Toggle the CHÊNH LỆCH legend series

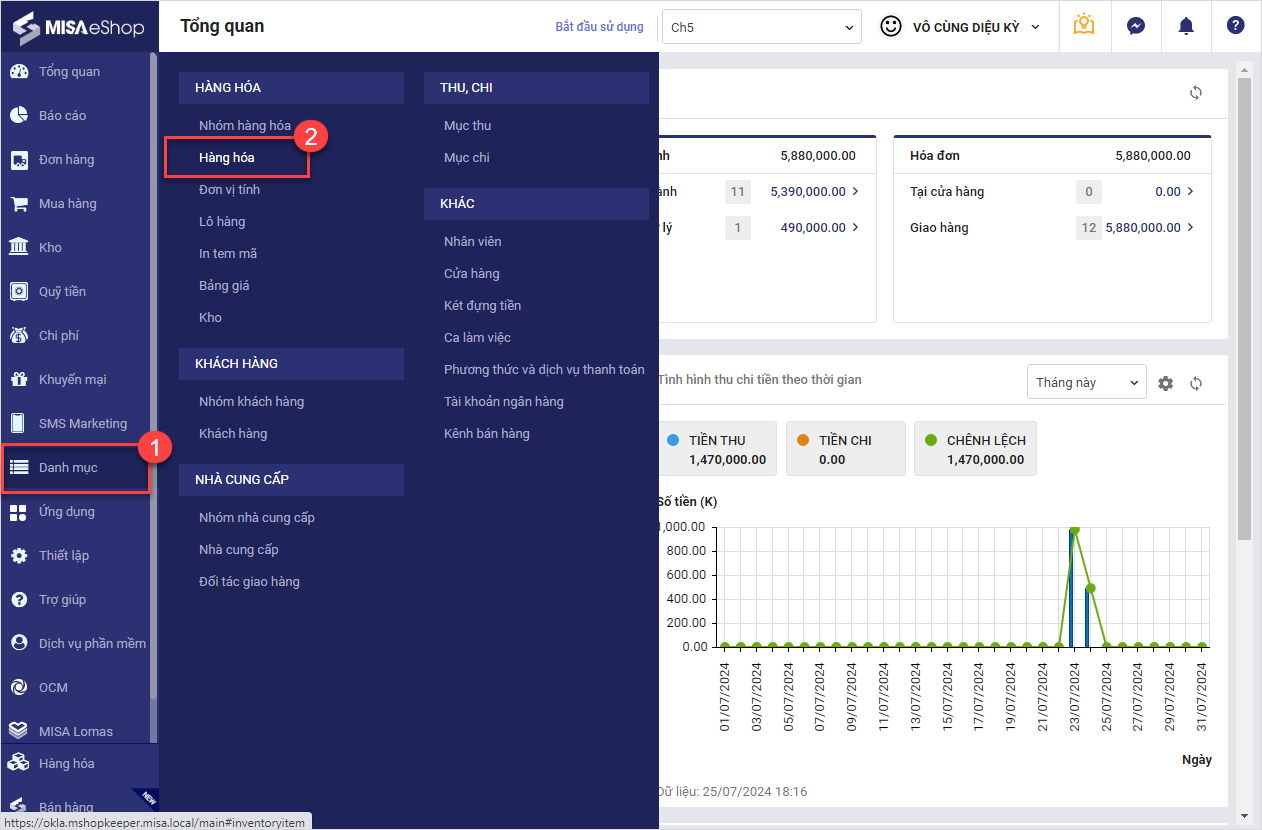coord(975,449)
